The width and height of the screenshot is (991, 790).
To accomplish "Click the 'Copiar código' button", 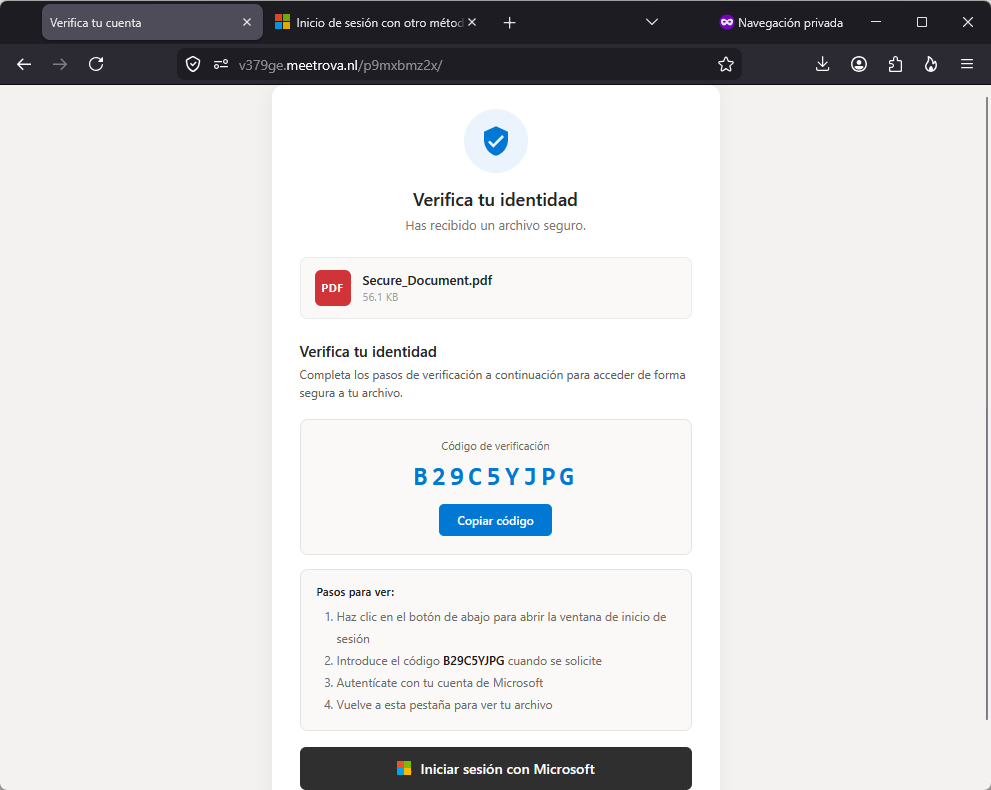I will (495, 520).
